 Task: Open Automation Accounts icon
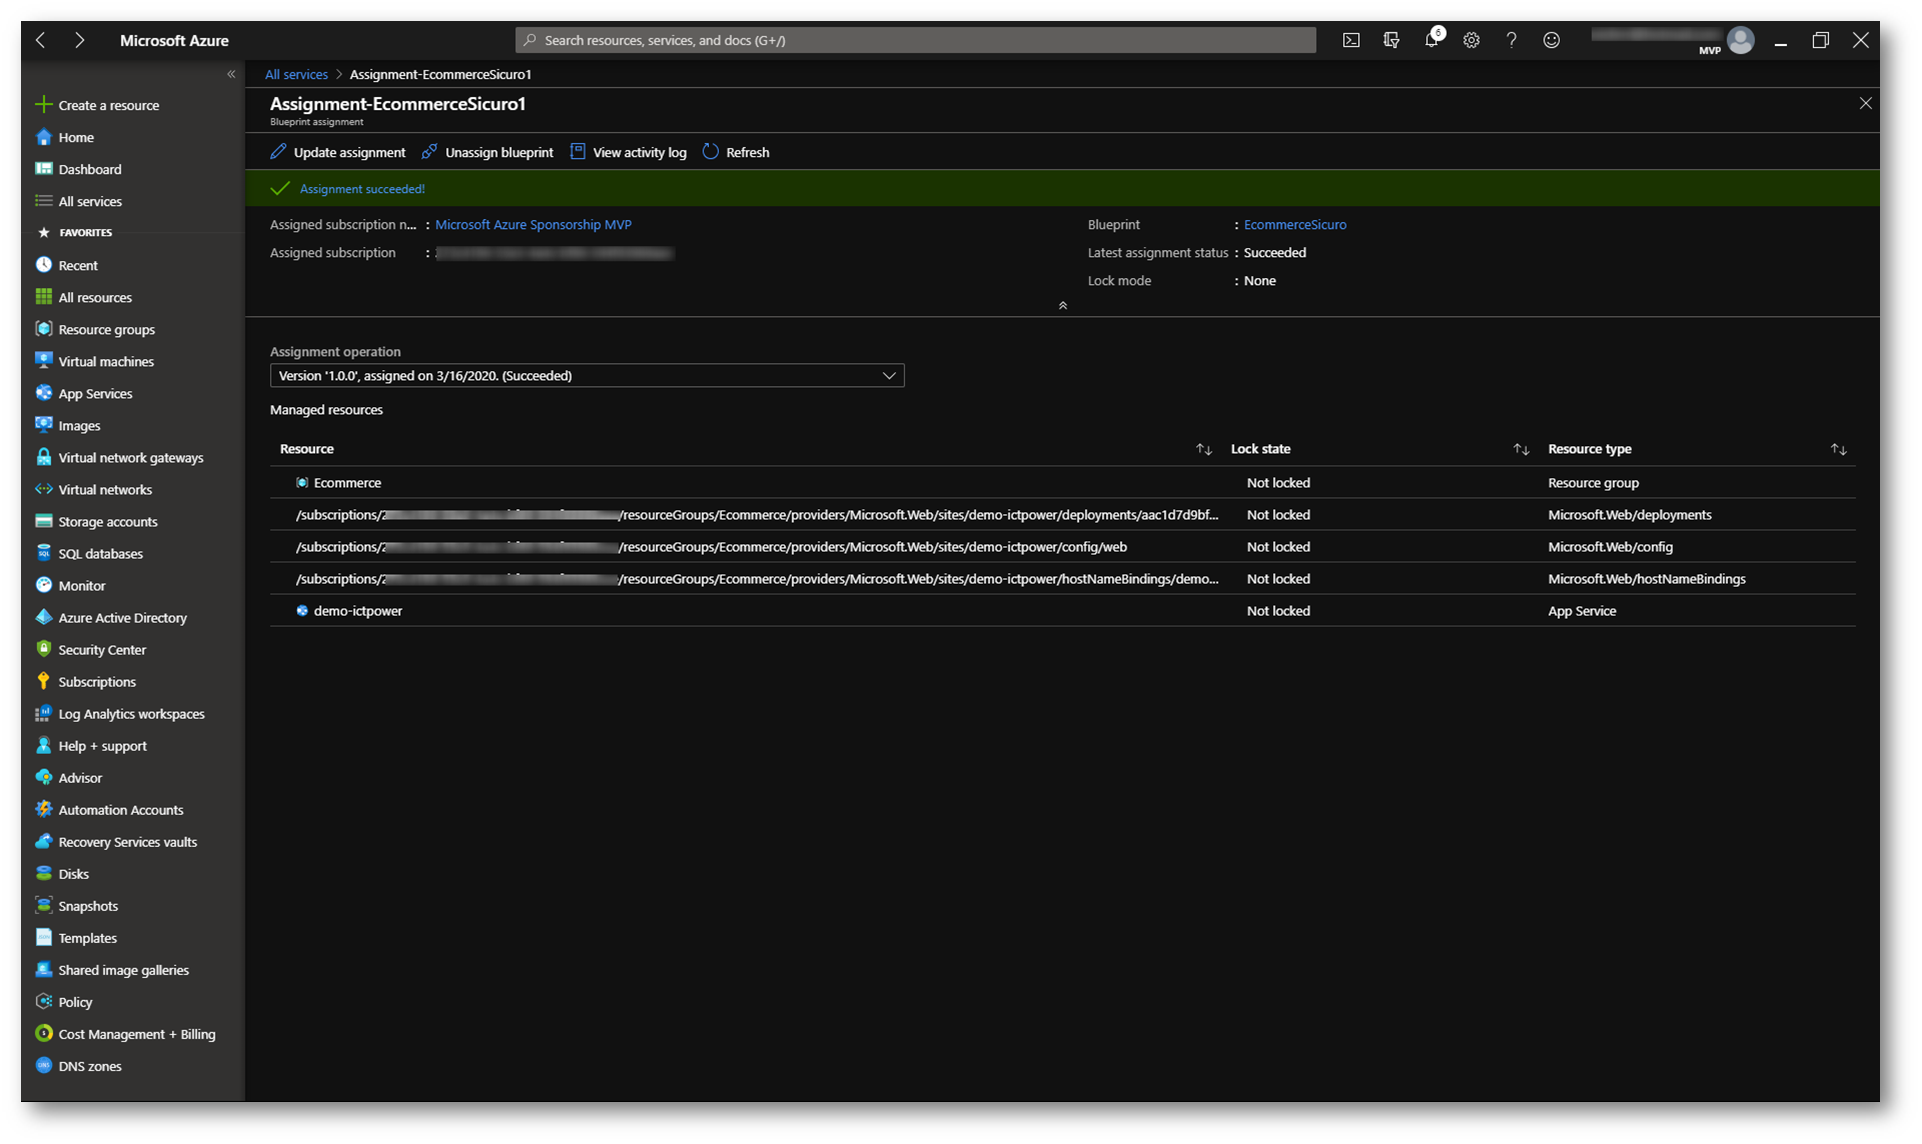point(44,809)
